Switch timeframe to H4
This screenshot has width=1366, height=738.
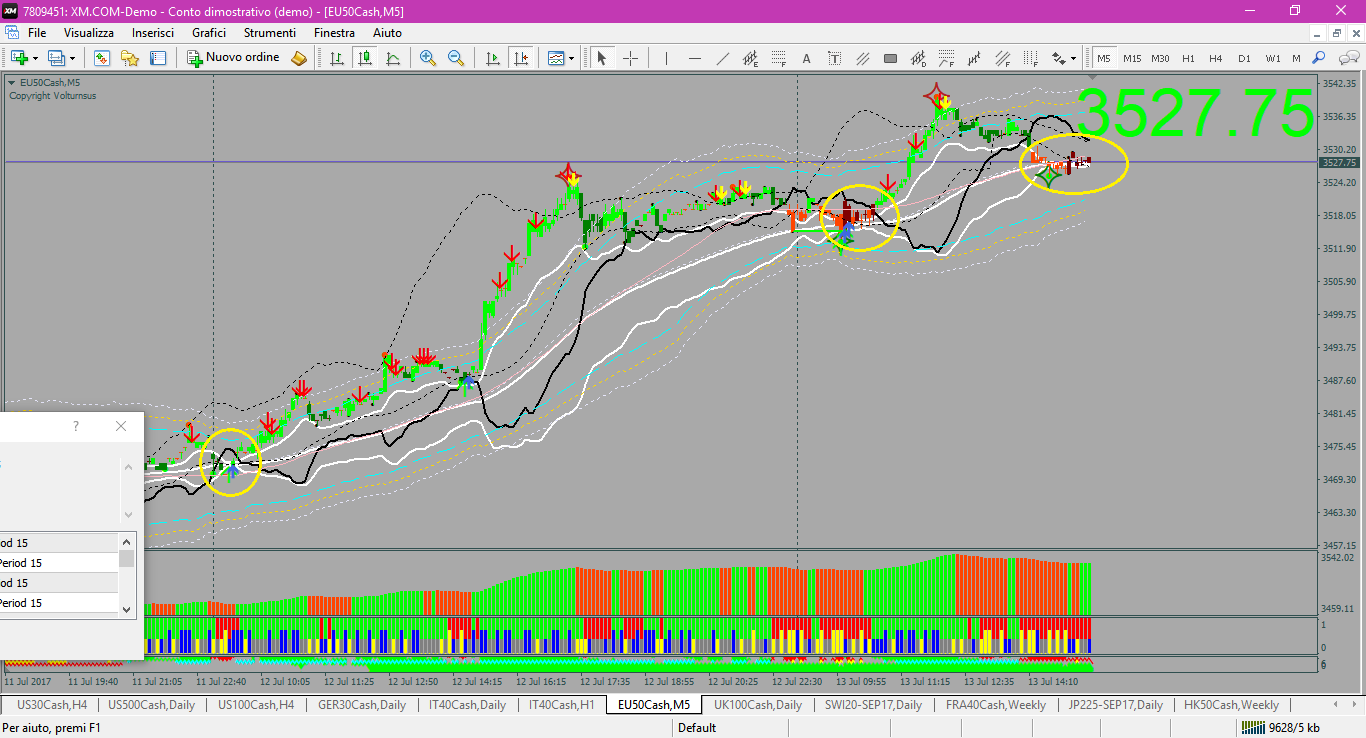pyautogui.click(x=1216, y=58)
